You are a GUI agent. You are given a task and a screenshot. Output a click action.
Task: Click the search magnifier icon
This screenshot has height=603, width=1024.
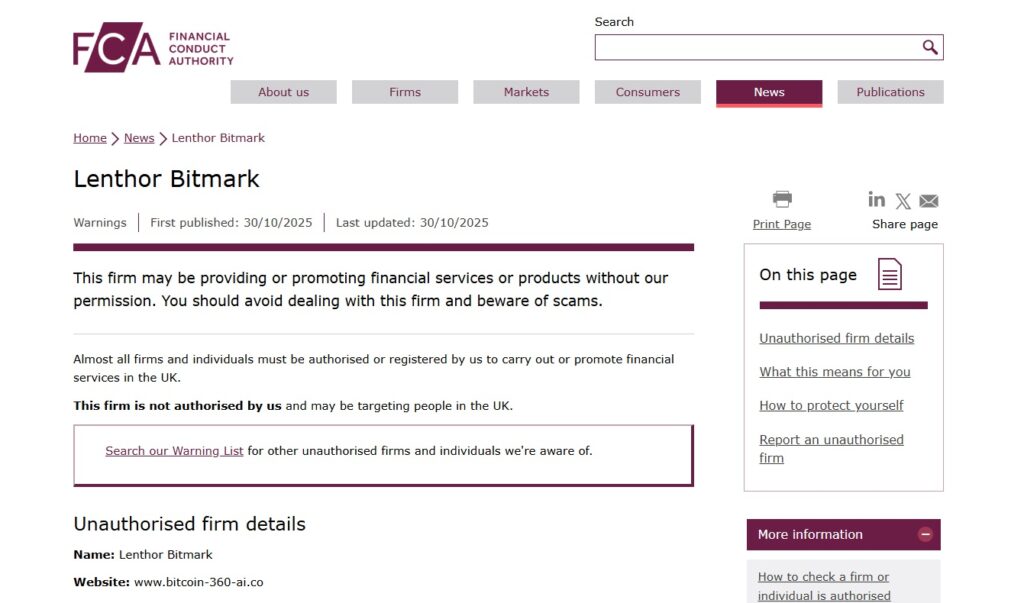[930, 47]
